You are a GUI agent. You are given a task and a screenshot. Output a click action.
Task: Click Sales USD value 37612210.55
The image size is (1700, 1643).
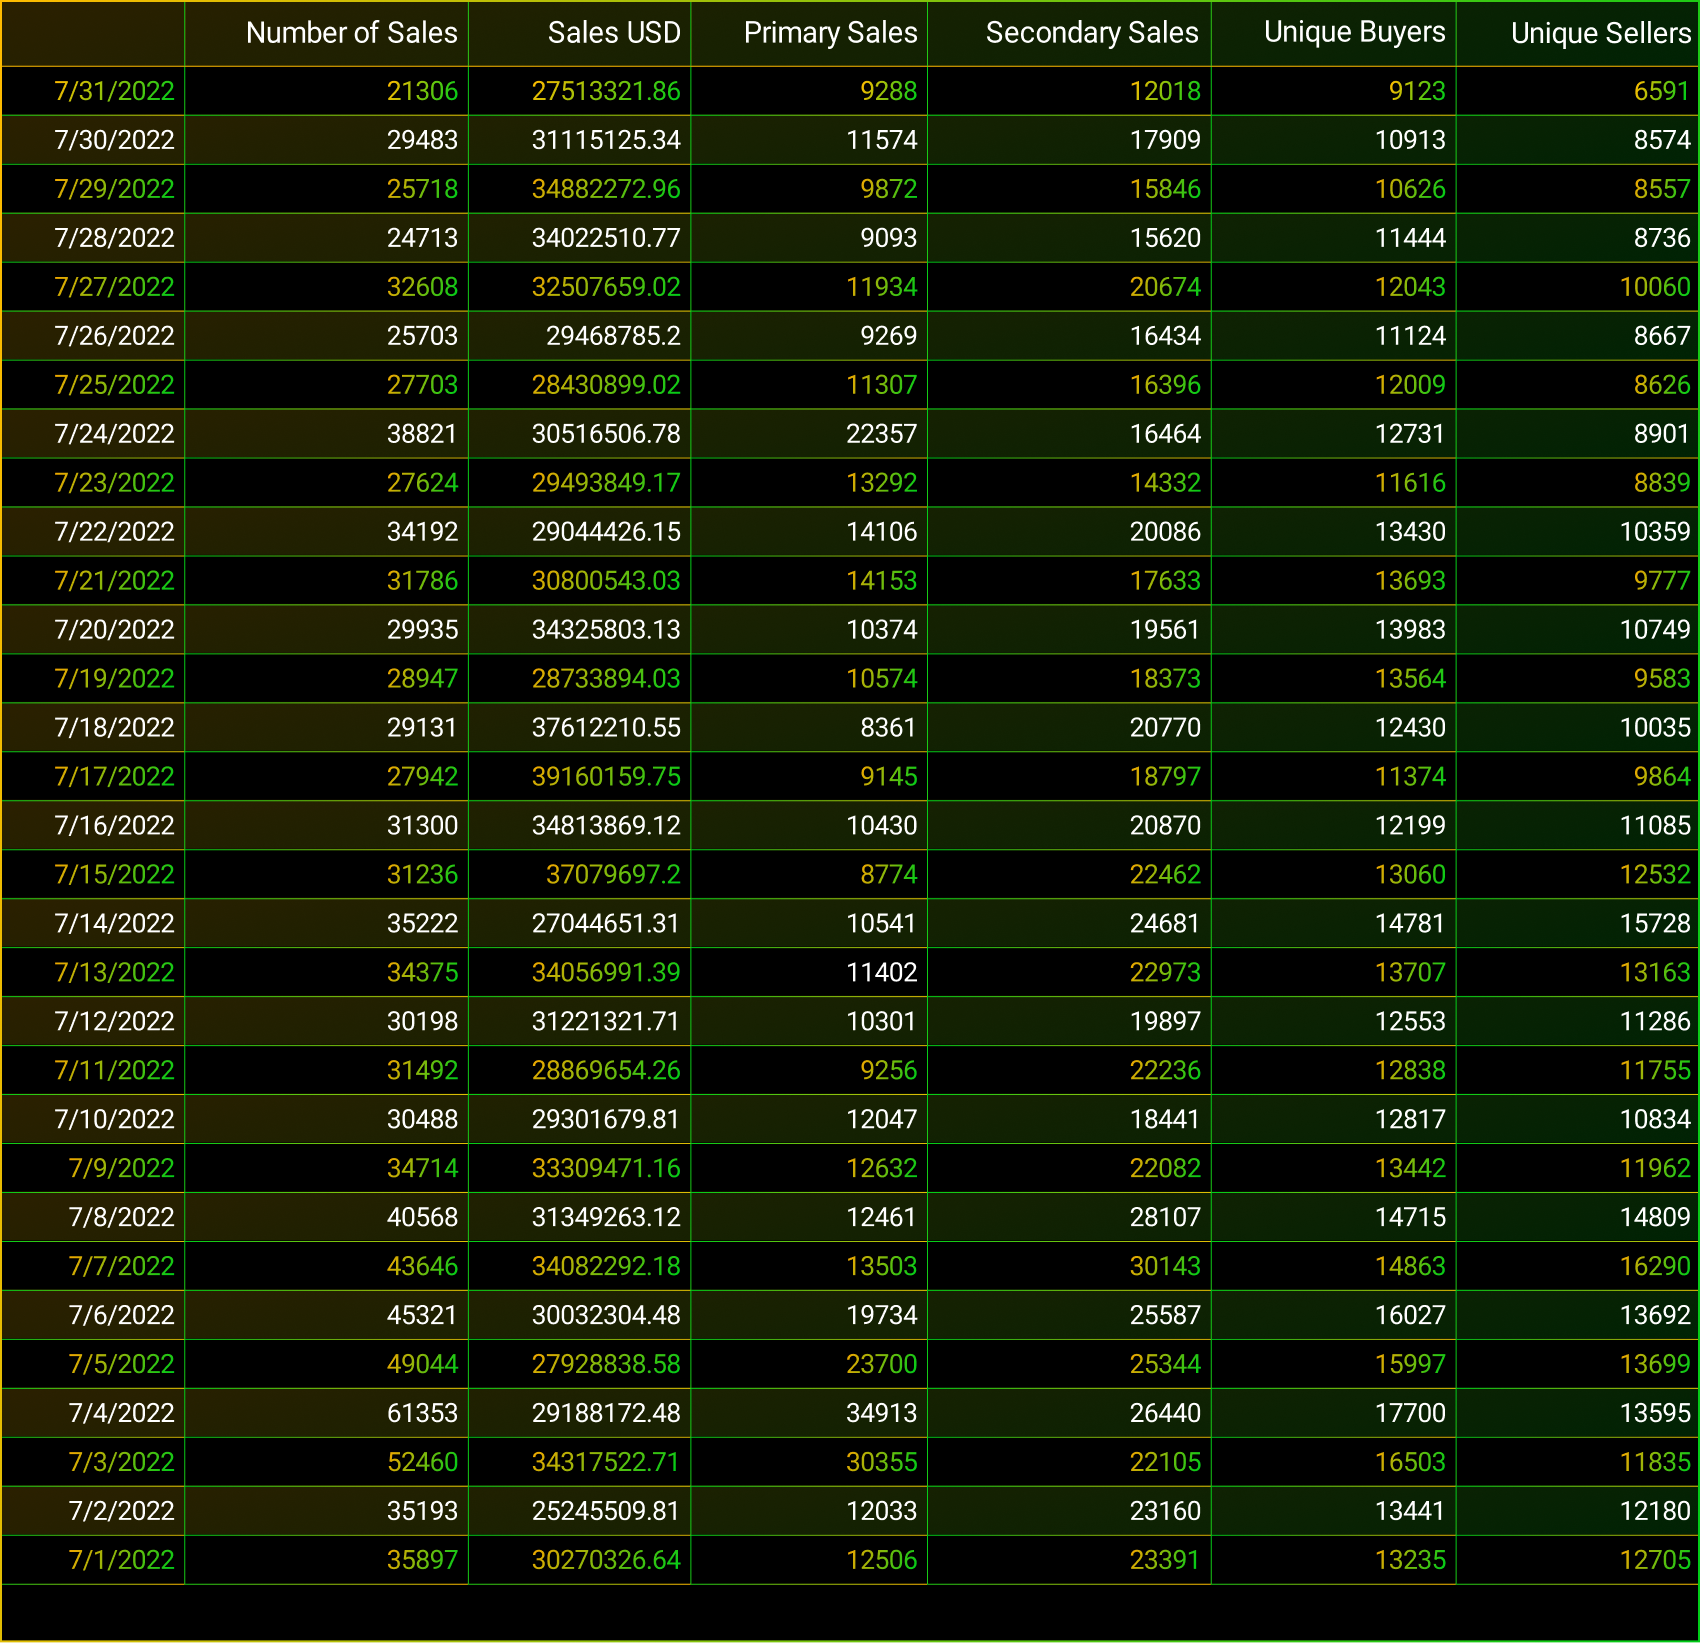[580, 728]
